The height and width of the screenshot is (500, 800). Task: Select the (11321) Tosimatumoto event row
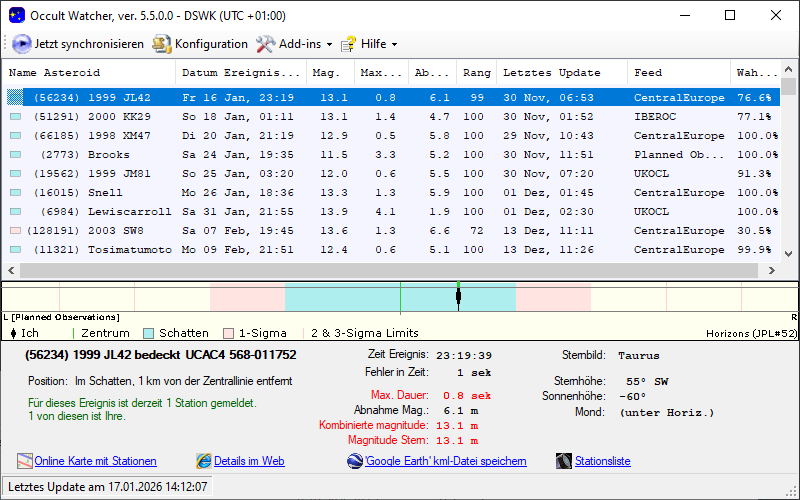pos(393,249)
